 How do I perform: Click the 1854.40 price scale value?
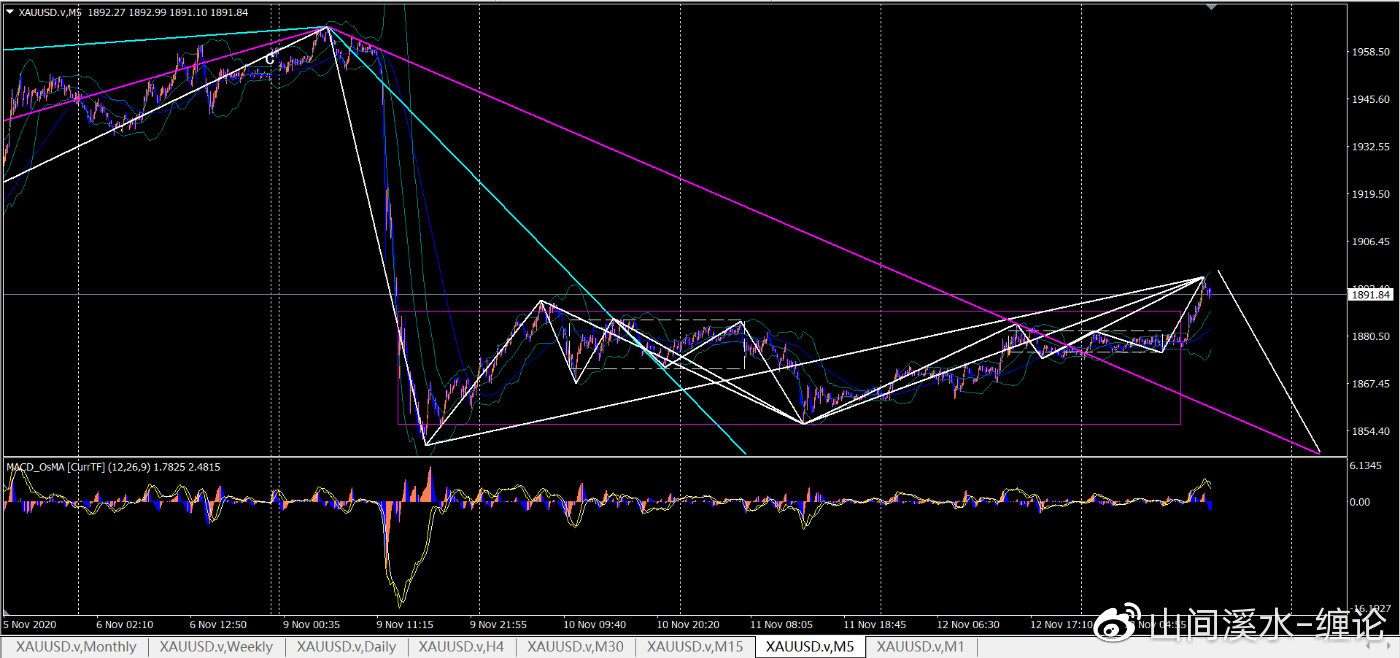click(x=1371, y=432)
